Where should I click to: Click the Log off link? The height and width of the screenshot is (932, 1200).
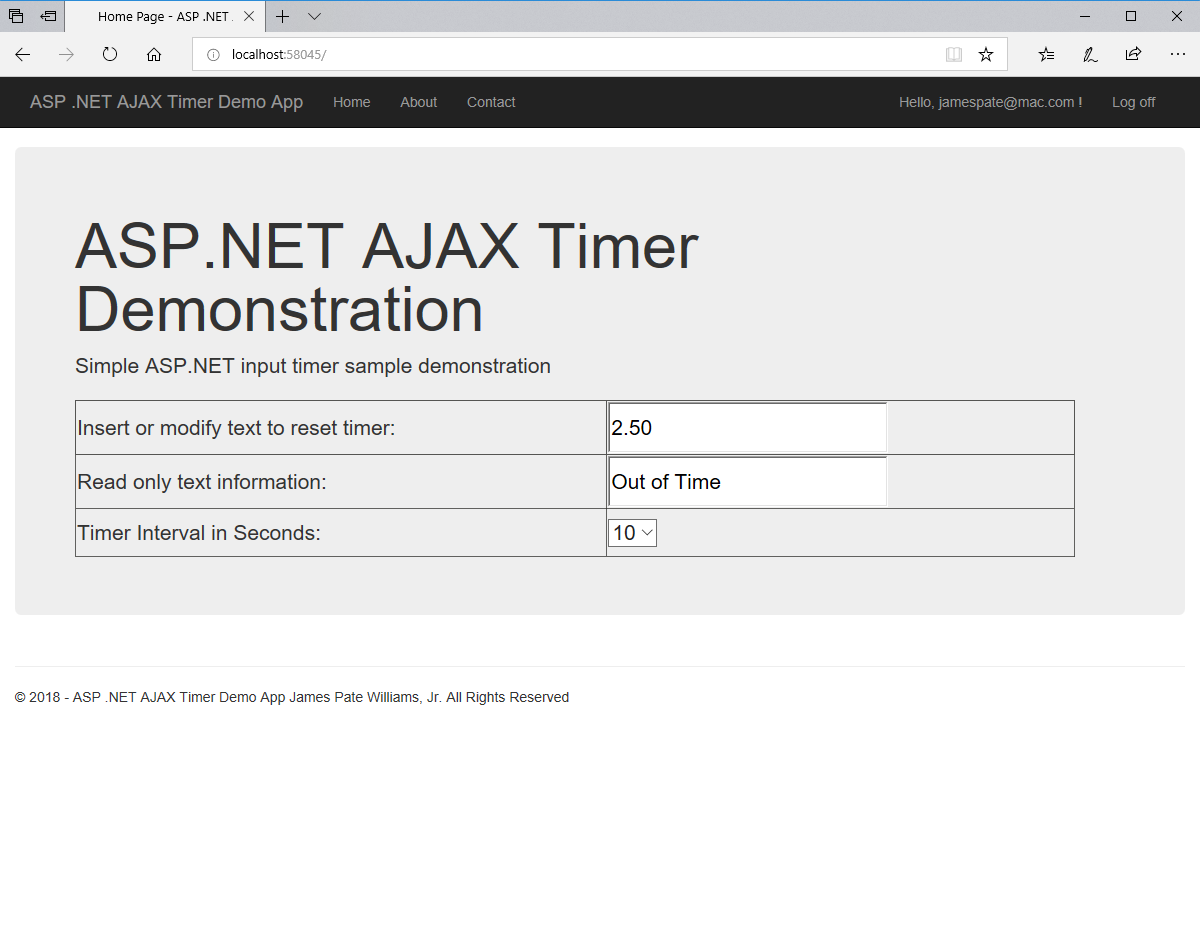pos(1133,102)
